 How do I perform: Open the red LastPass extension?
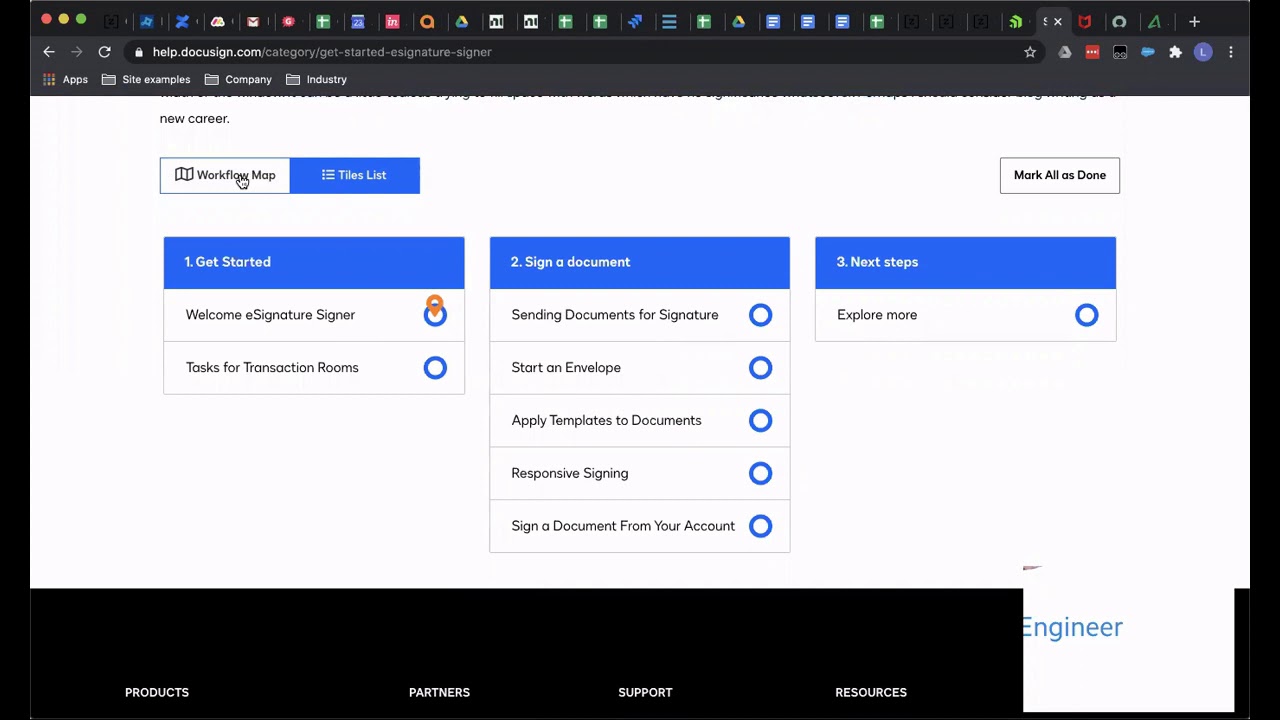click(x=1092, y=52)
